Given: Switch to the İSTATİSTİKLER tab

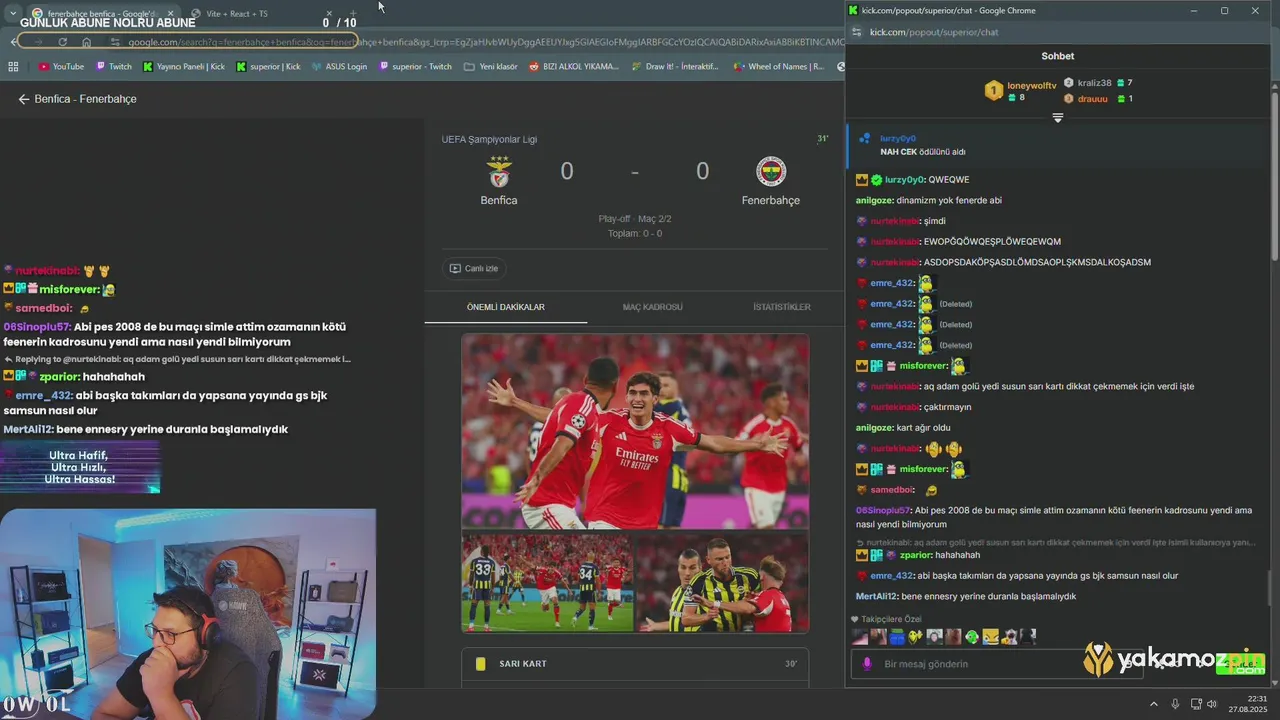Looking at the screenshot, I should (x=782, y=307).
